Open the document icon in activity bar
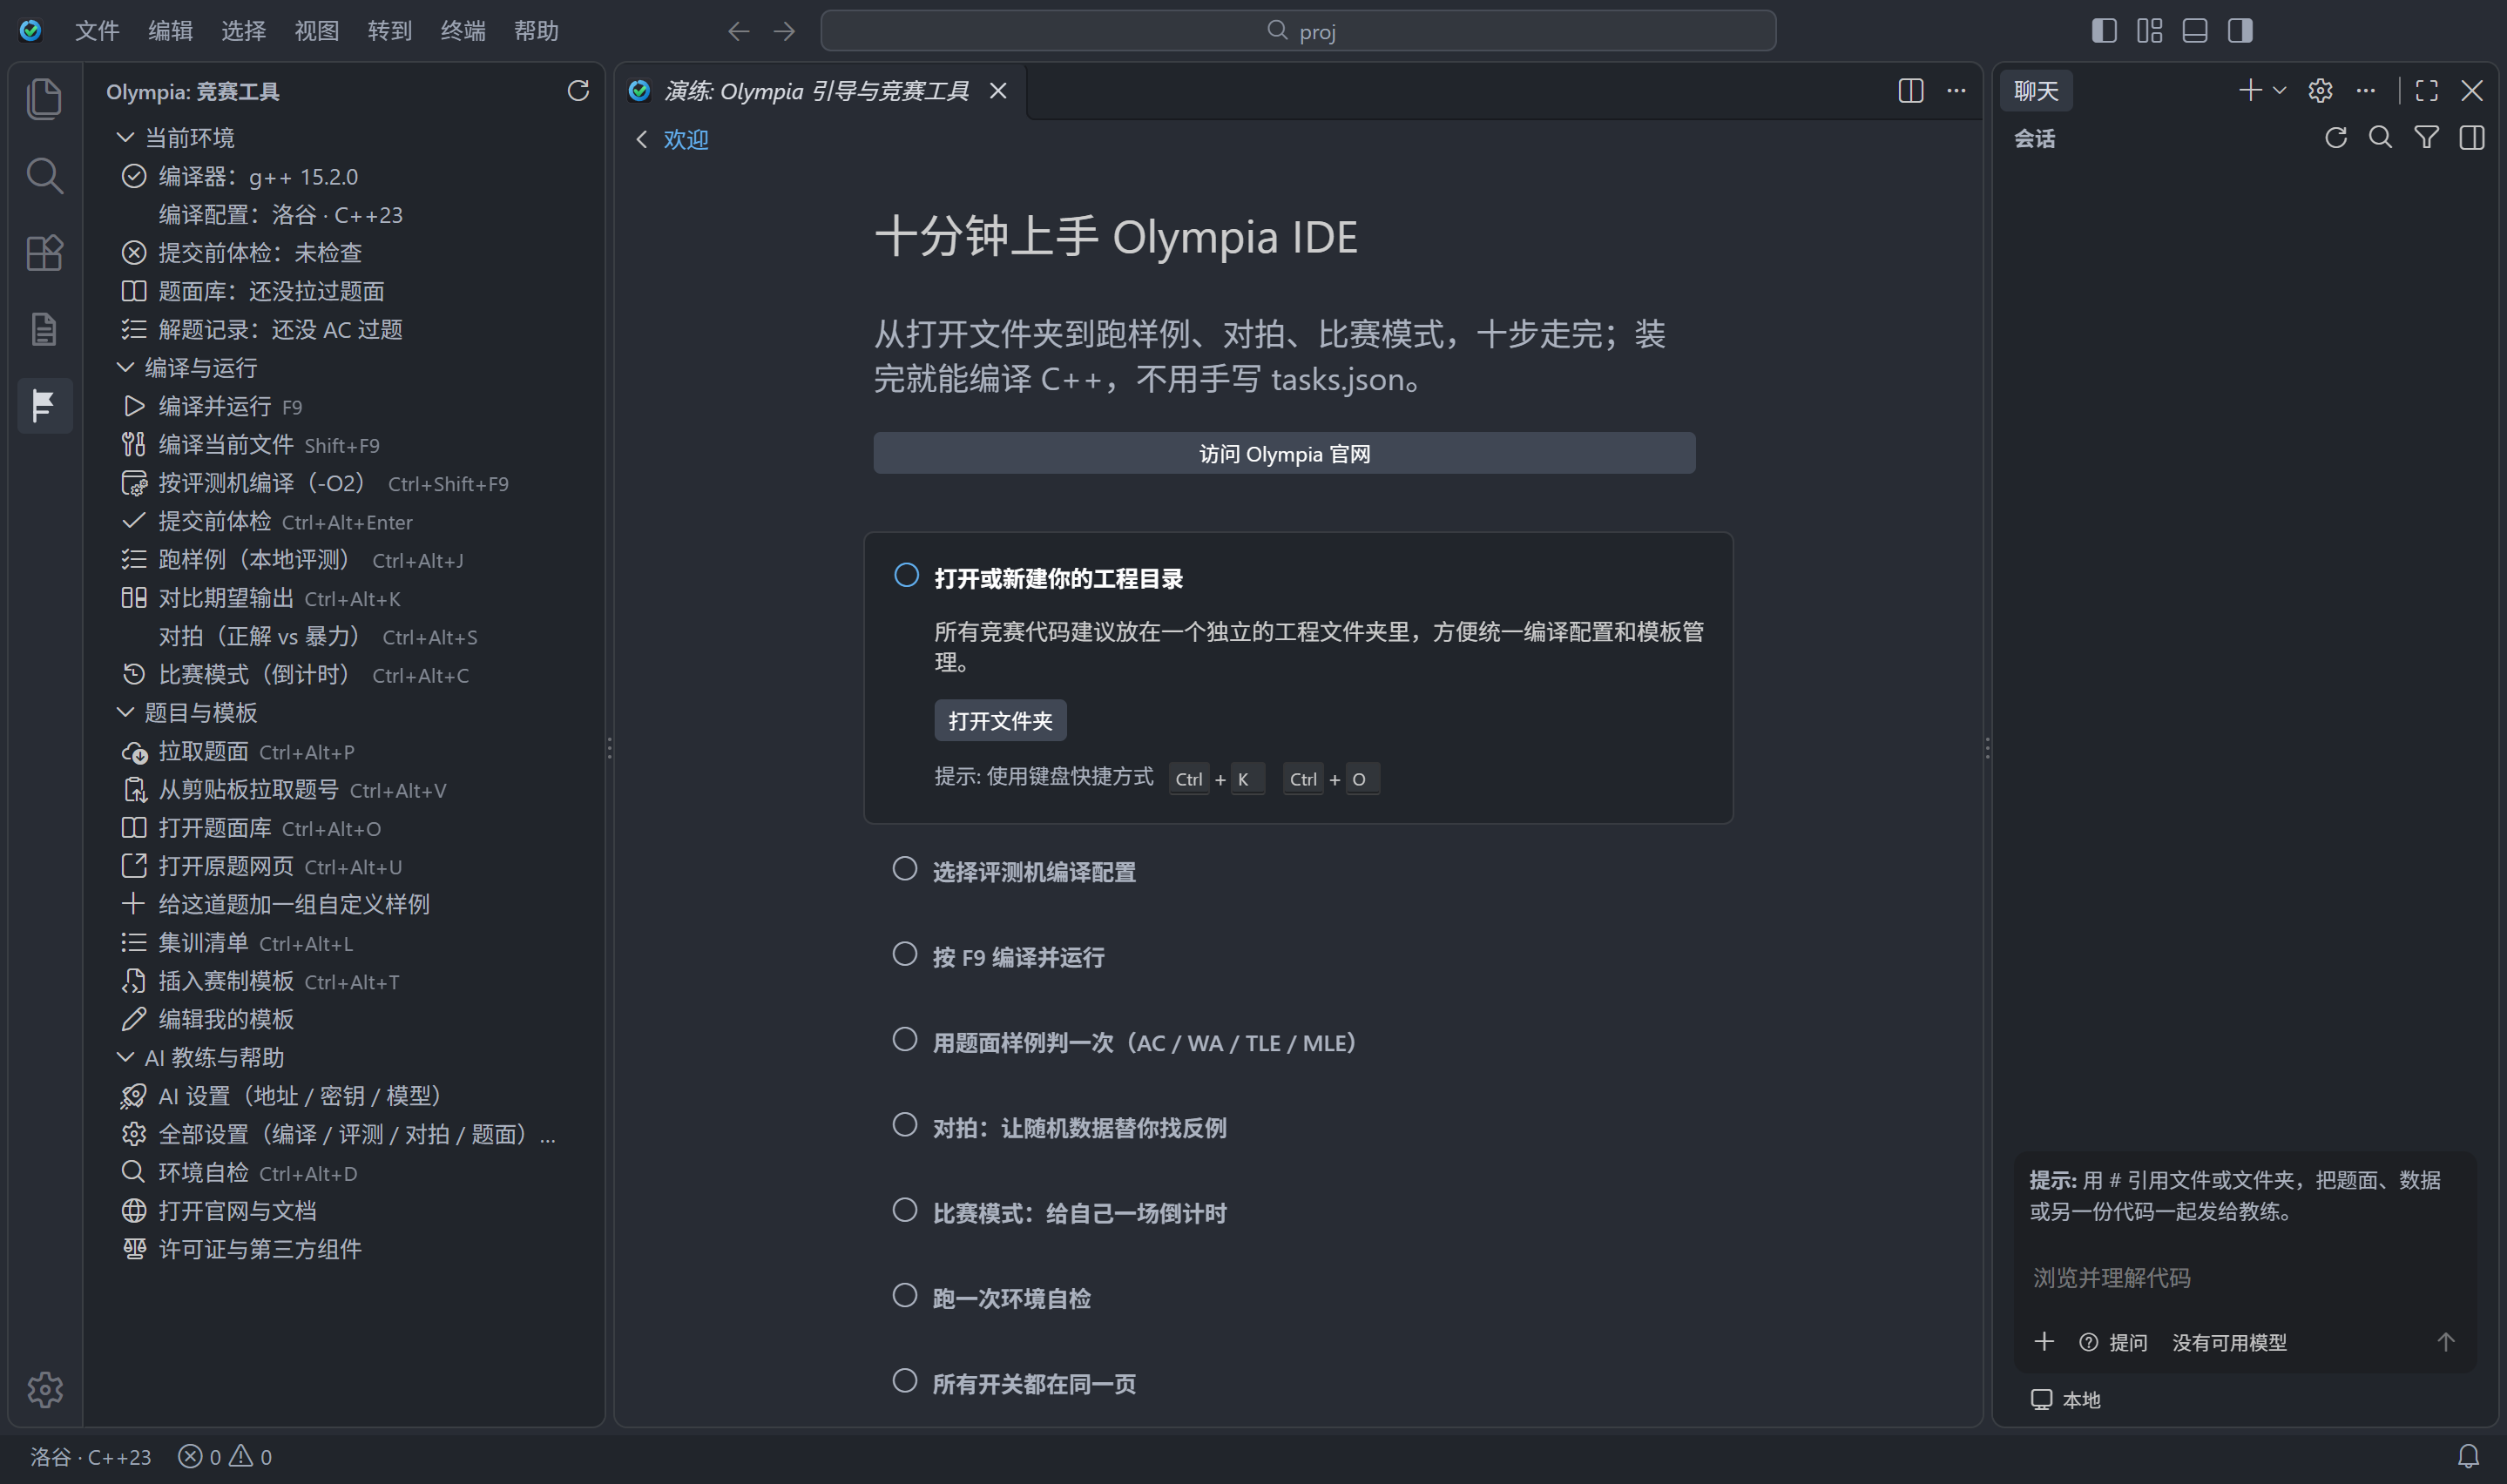 pyautogui.click(x=44, y=329)
